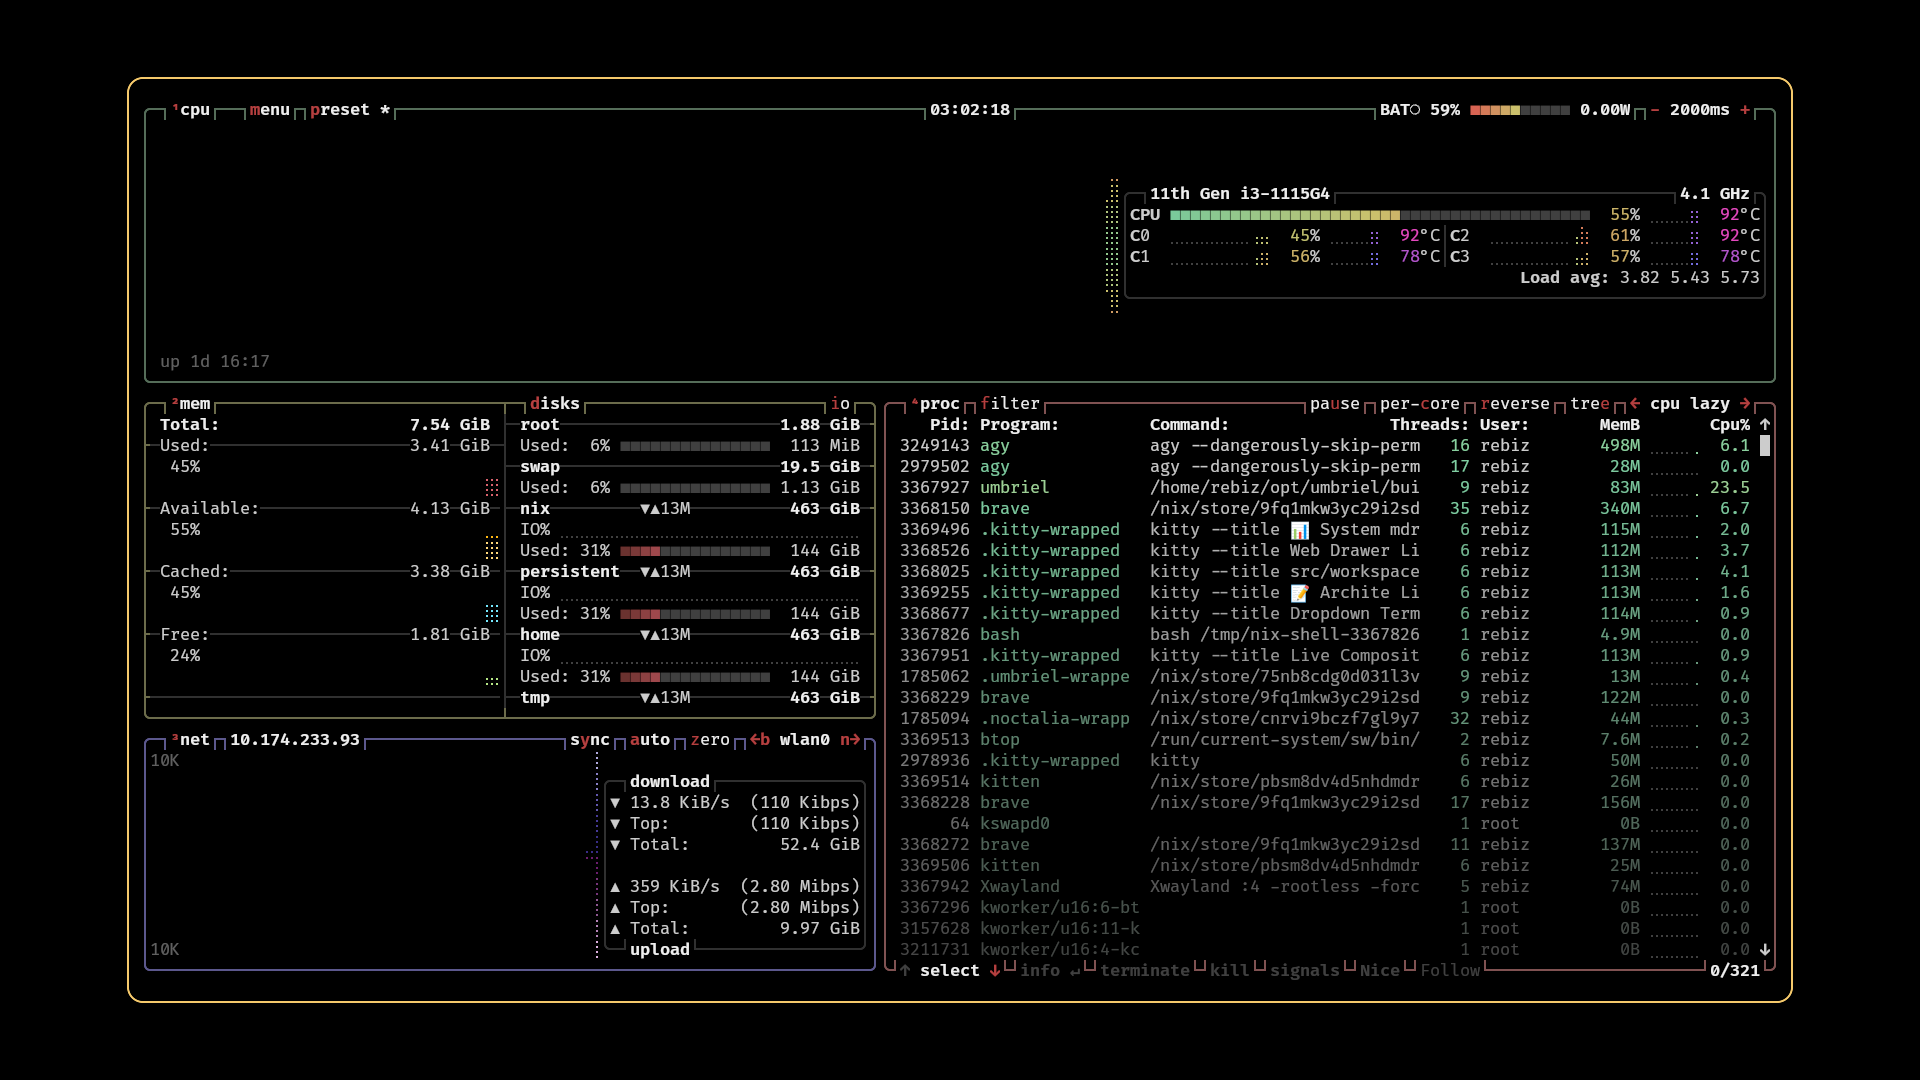Viewport: 1920px width, 1080px height.
Task: Toggle net auto scaling
Action: click(650, 740)
